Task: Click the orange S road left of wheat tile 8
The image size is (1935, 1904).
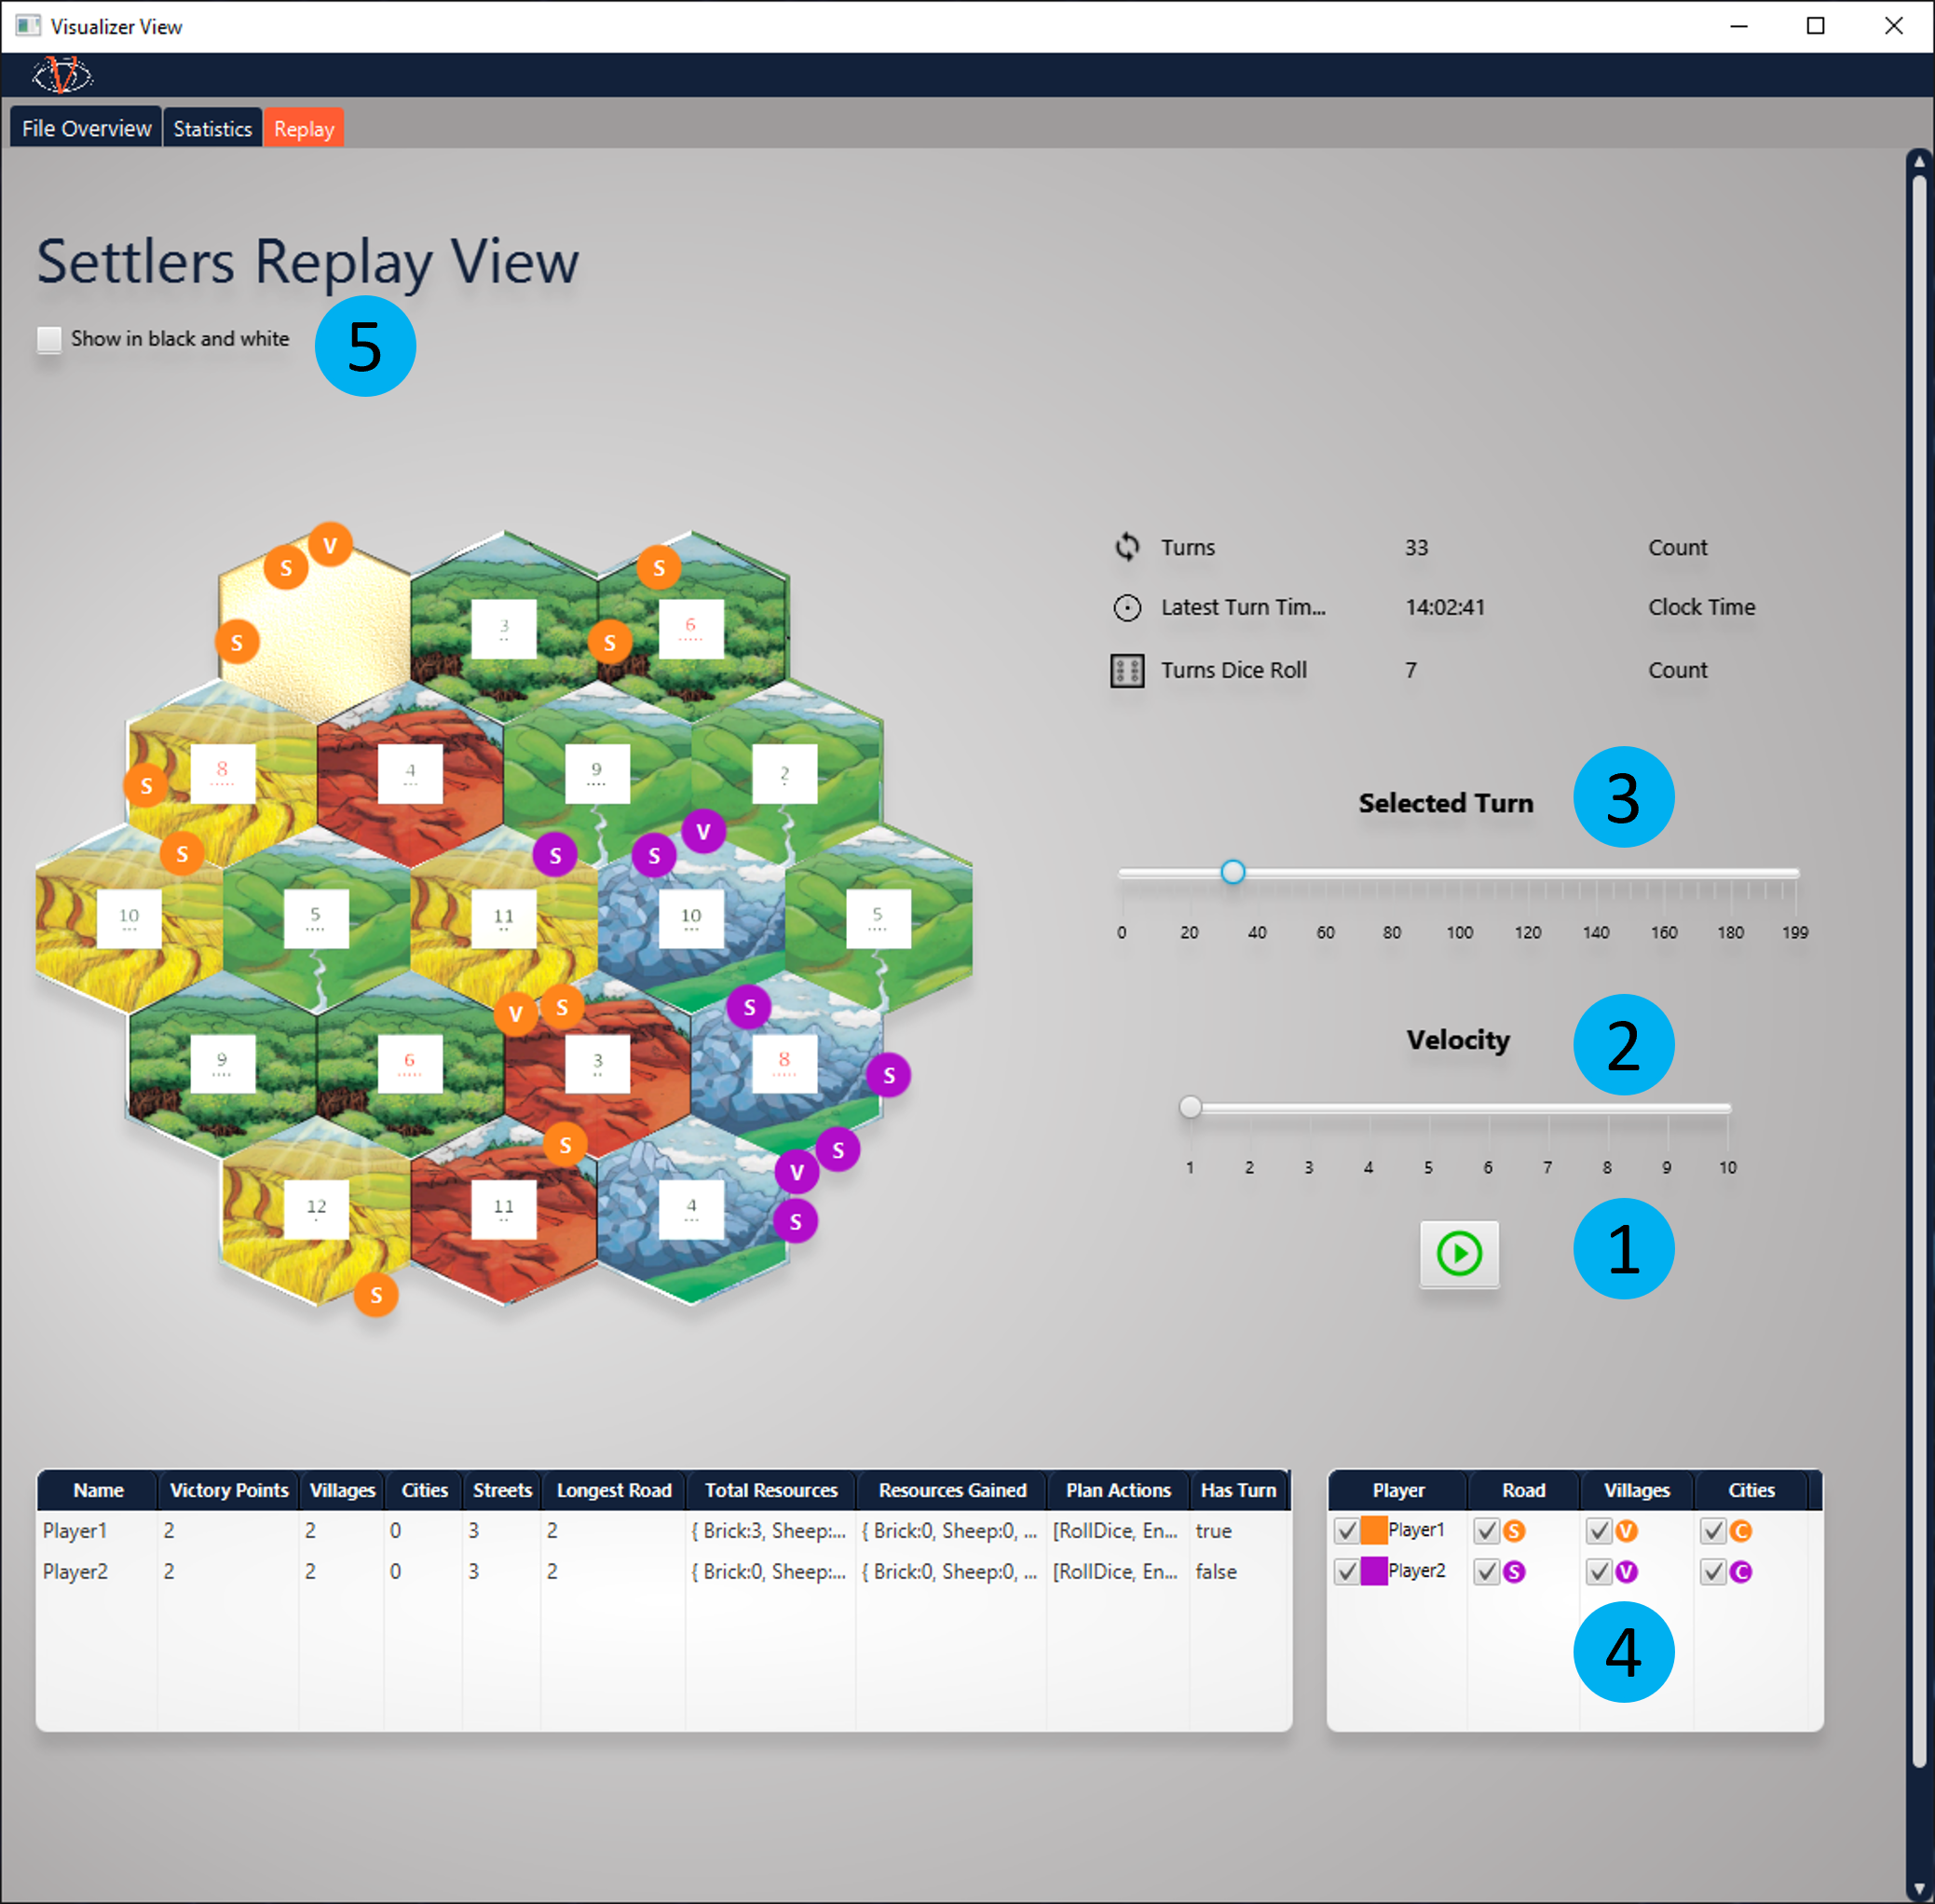Action: 146,785
